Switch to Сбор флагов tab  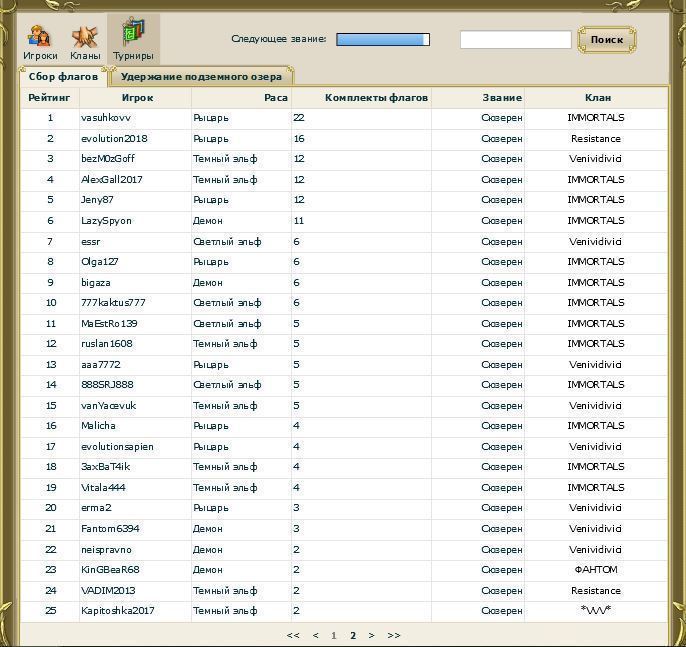coord(63,76)
